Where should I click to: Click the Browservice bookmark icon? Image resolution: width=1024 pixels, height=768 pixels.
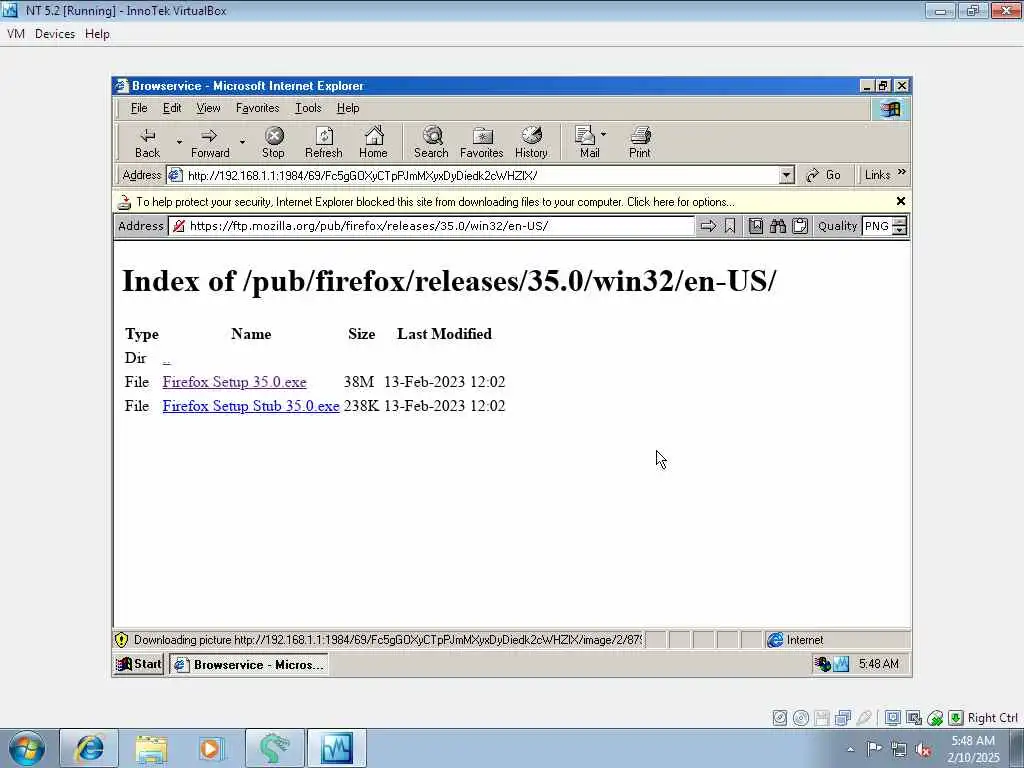point(730,226)
